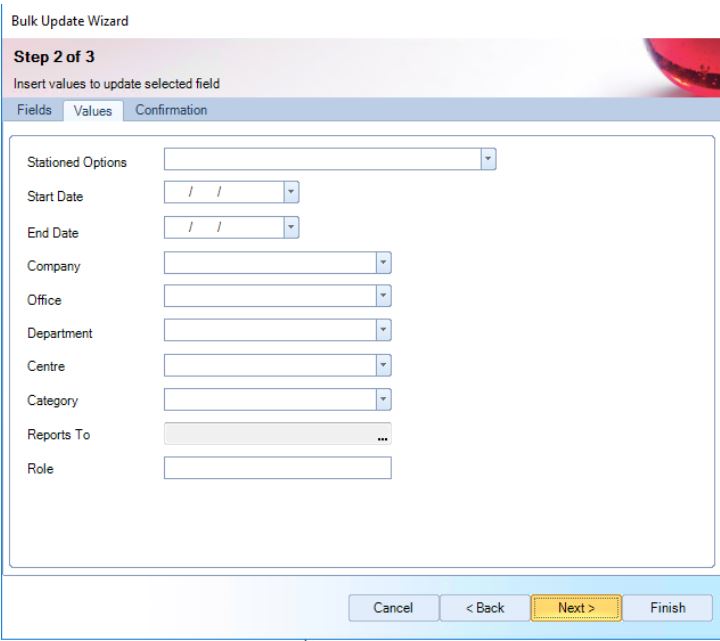Select the Values tab
This screenshot has width=720, height=641.
click(x=93, y=111)
